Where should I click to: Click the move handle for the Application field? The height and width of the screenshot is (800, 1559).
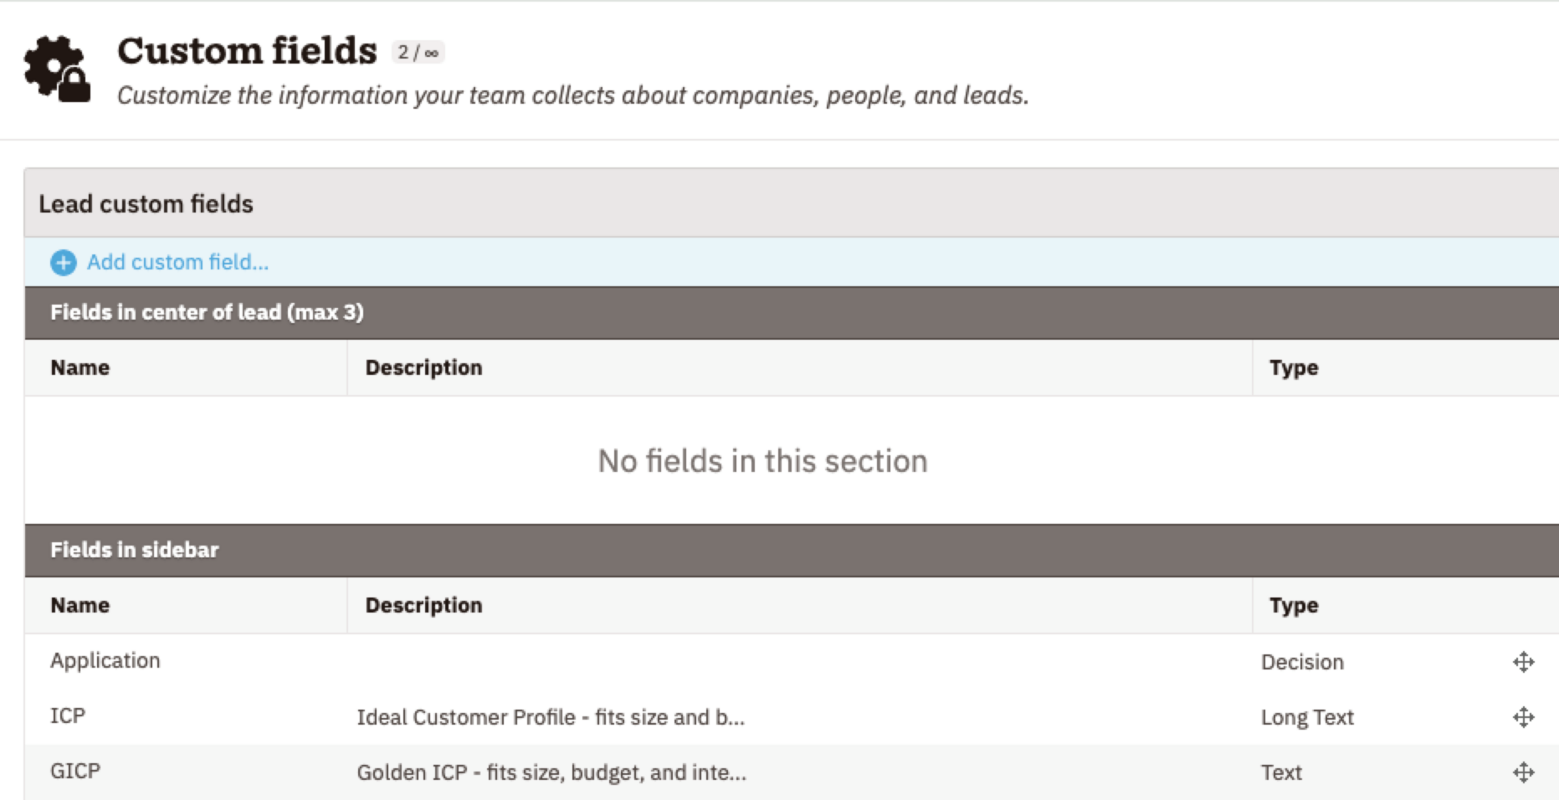[1524, 661]
